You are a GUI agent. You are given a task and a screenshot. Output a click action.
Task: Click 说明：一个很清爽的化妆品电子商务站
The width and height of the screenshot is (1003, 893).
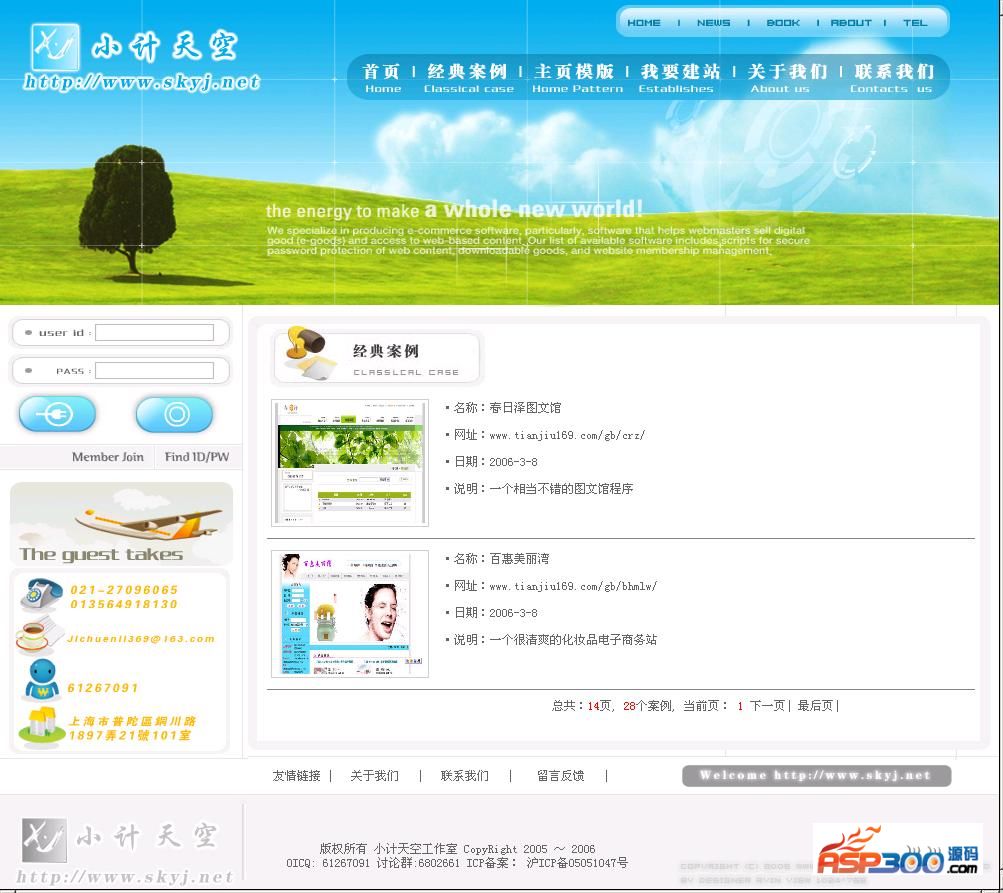(555, 640)
